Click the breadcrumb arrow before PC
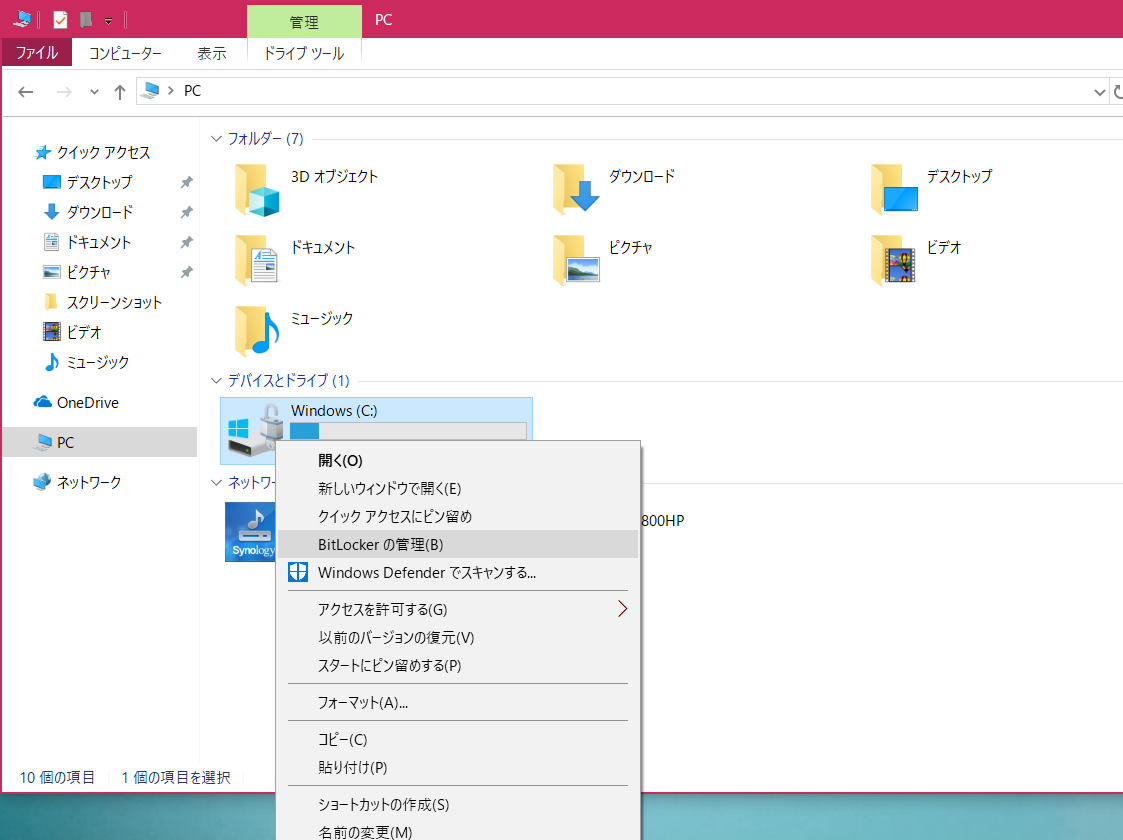1123x840 pixels. click(170, 90)
